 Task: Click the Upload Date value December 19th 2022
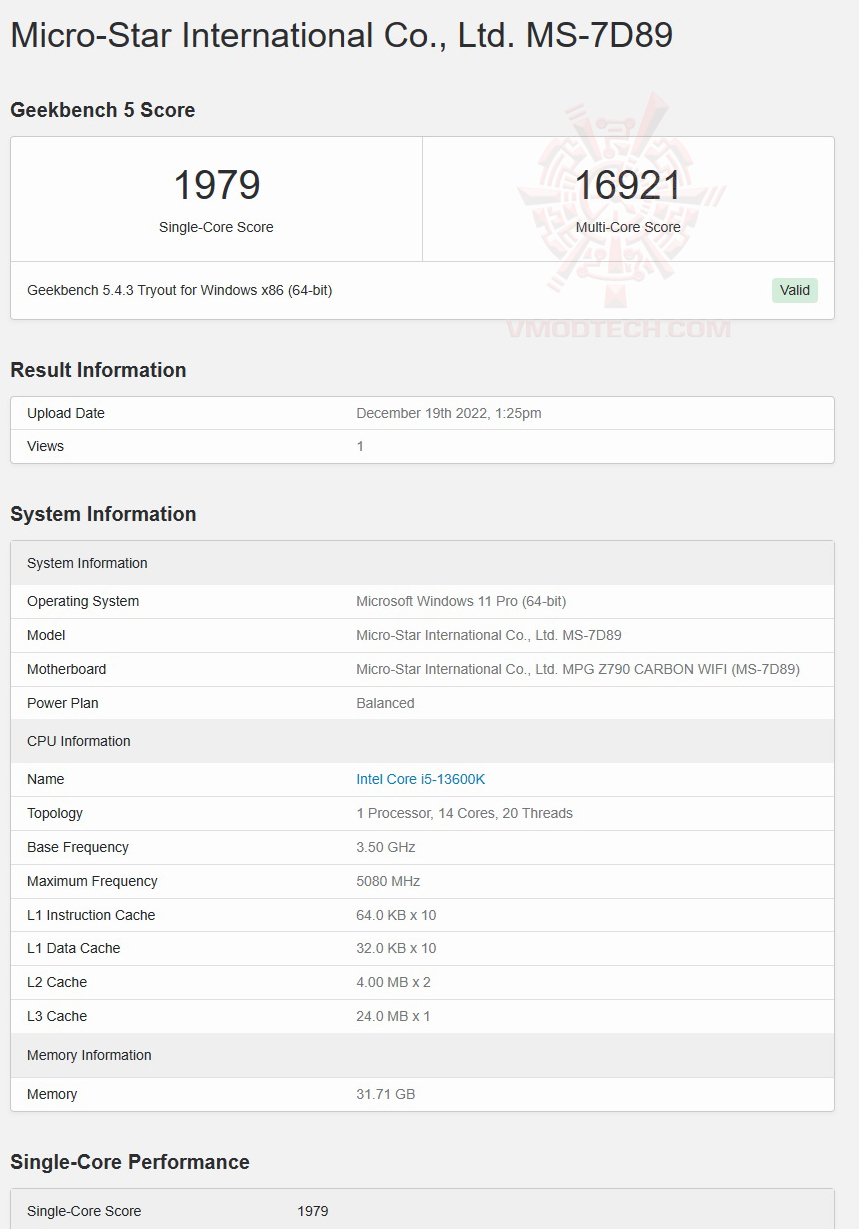(449, 413)
